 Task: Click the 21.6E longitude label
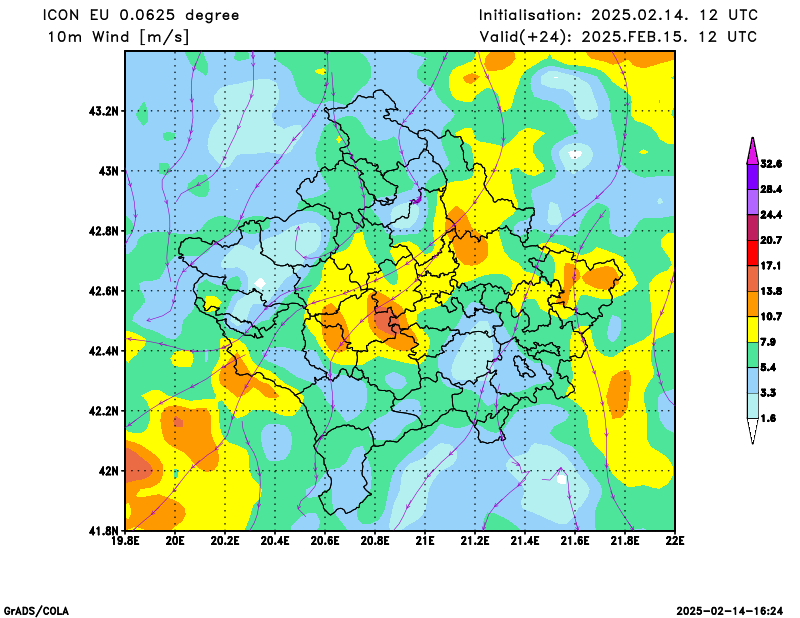pos(575,541)
